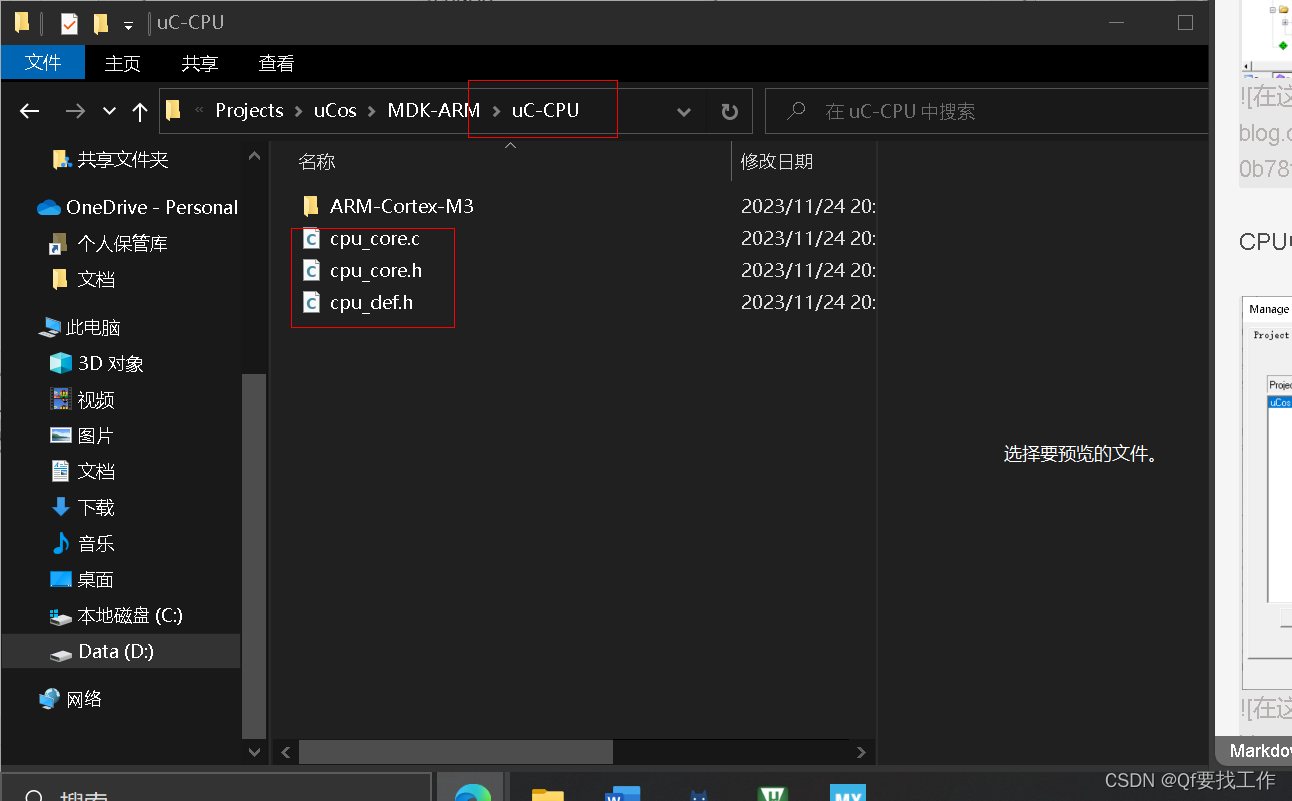This screenshot has width=1292, height=801.
Task: Click uC-CPU in the address path
Action: tap(545, 110)
